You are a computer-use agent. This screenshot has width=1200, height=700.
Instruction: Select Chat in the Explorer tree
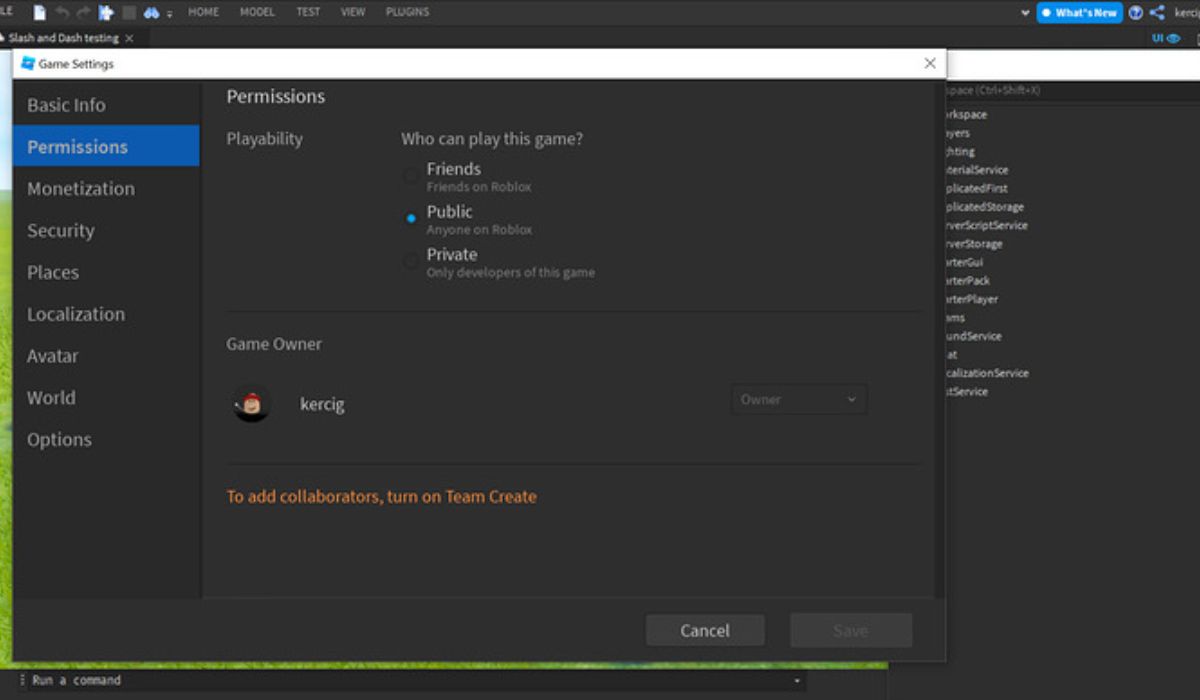pyautogui.click(x=951, y=355)
